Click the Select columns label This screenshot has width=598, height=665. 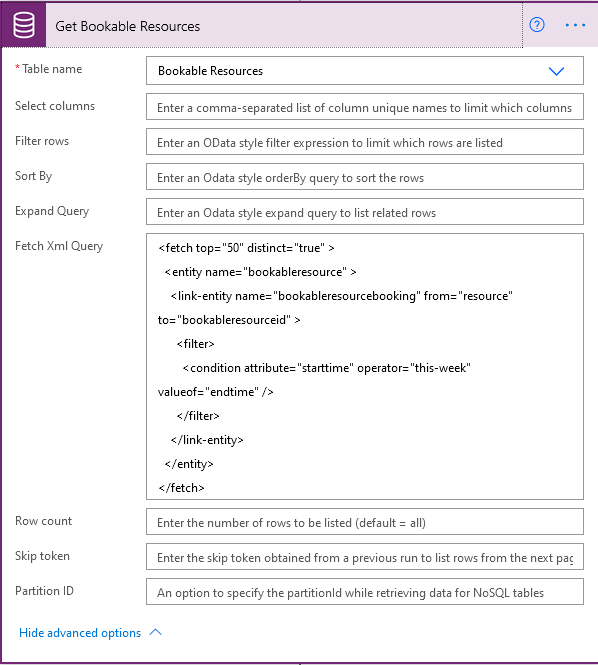tap(55, 106)
